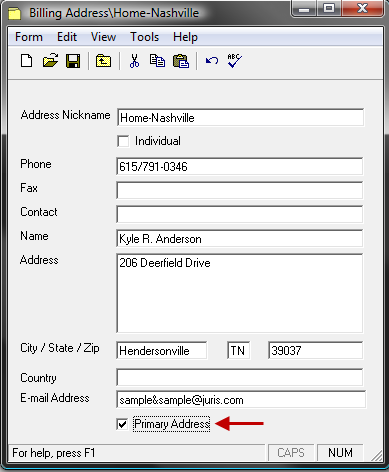Undo the last change with Undo icon
The image size is (389, 472).
(212, 61)
